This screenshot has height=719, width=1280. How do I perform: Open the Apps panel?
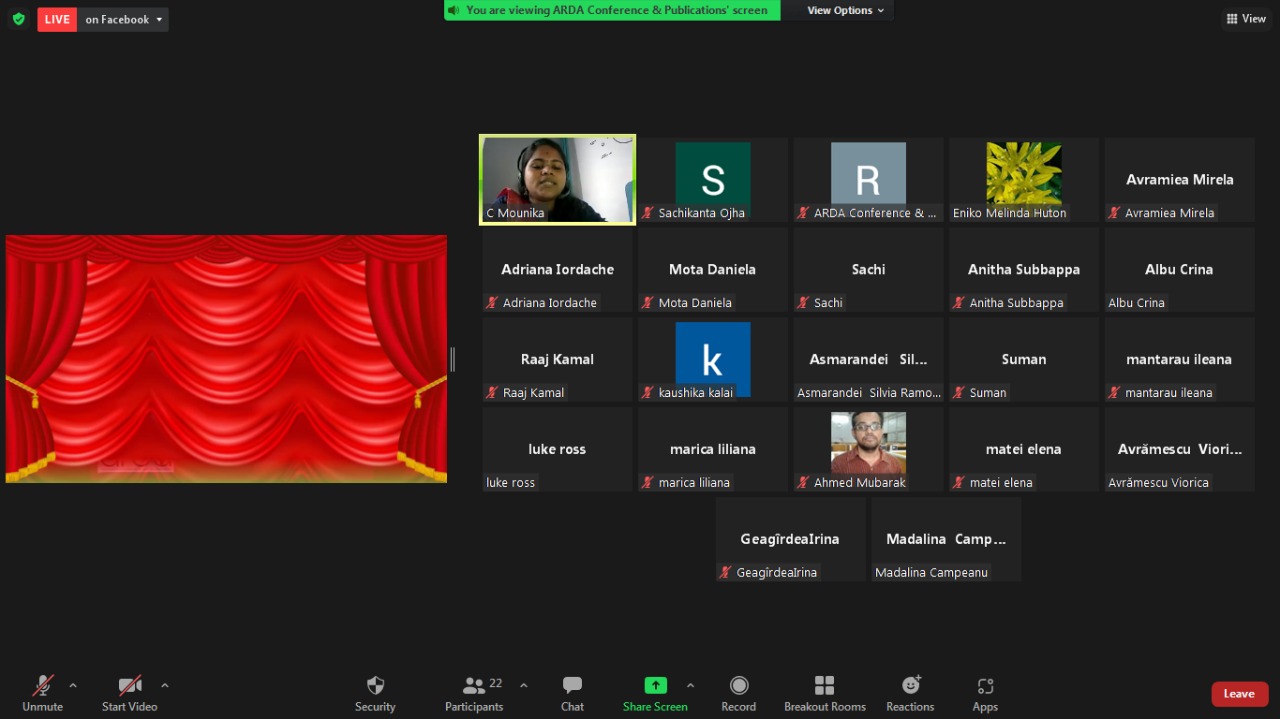985,693
